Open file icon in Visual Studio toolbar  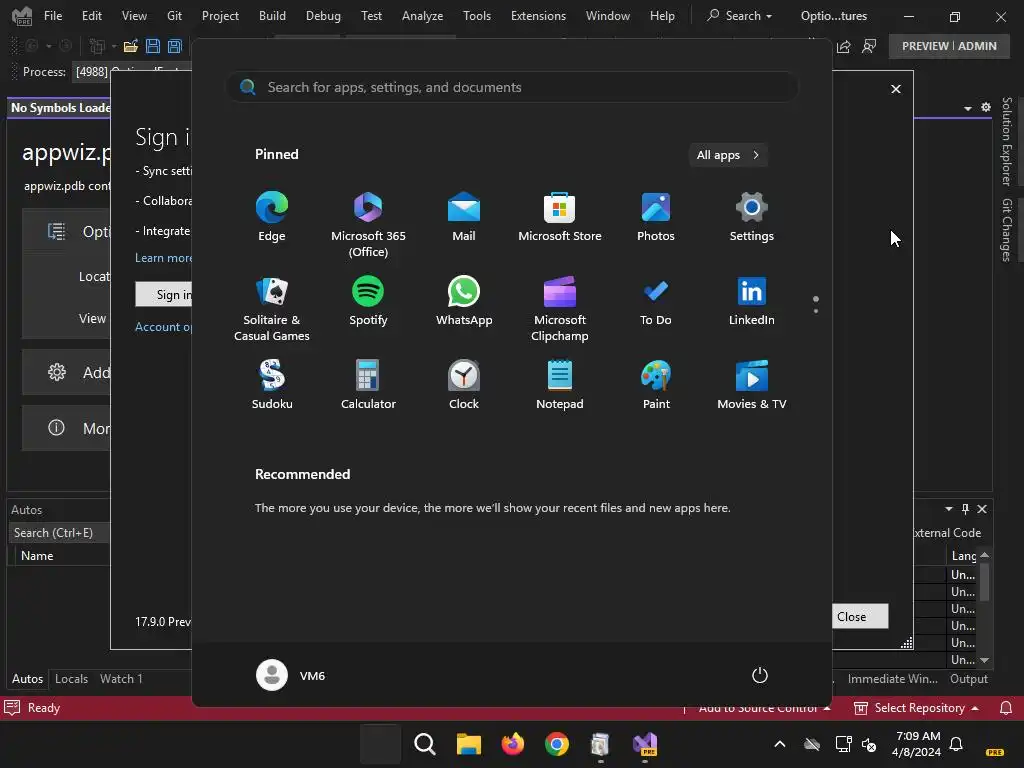[x=131, y=46]
